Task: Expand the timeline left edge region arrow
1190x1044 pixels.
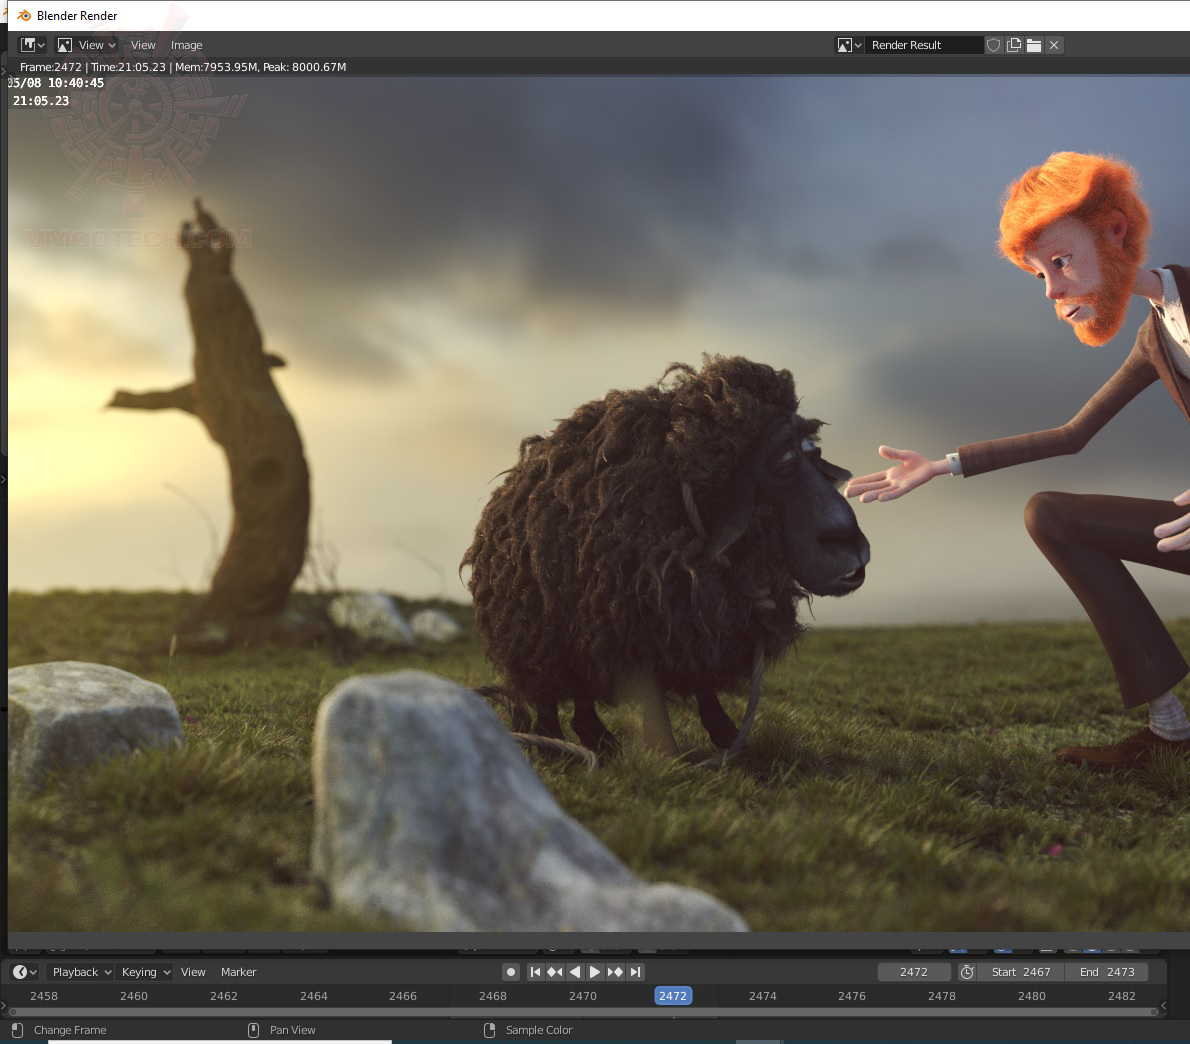Action: click(x=4, y=1005)
